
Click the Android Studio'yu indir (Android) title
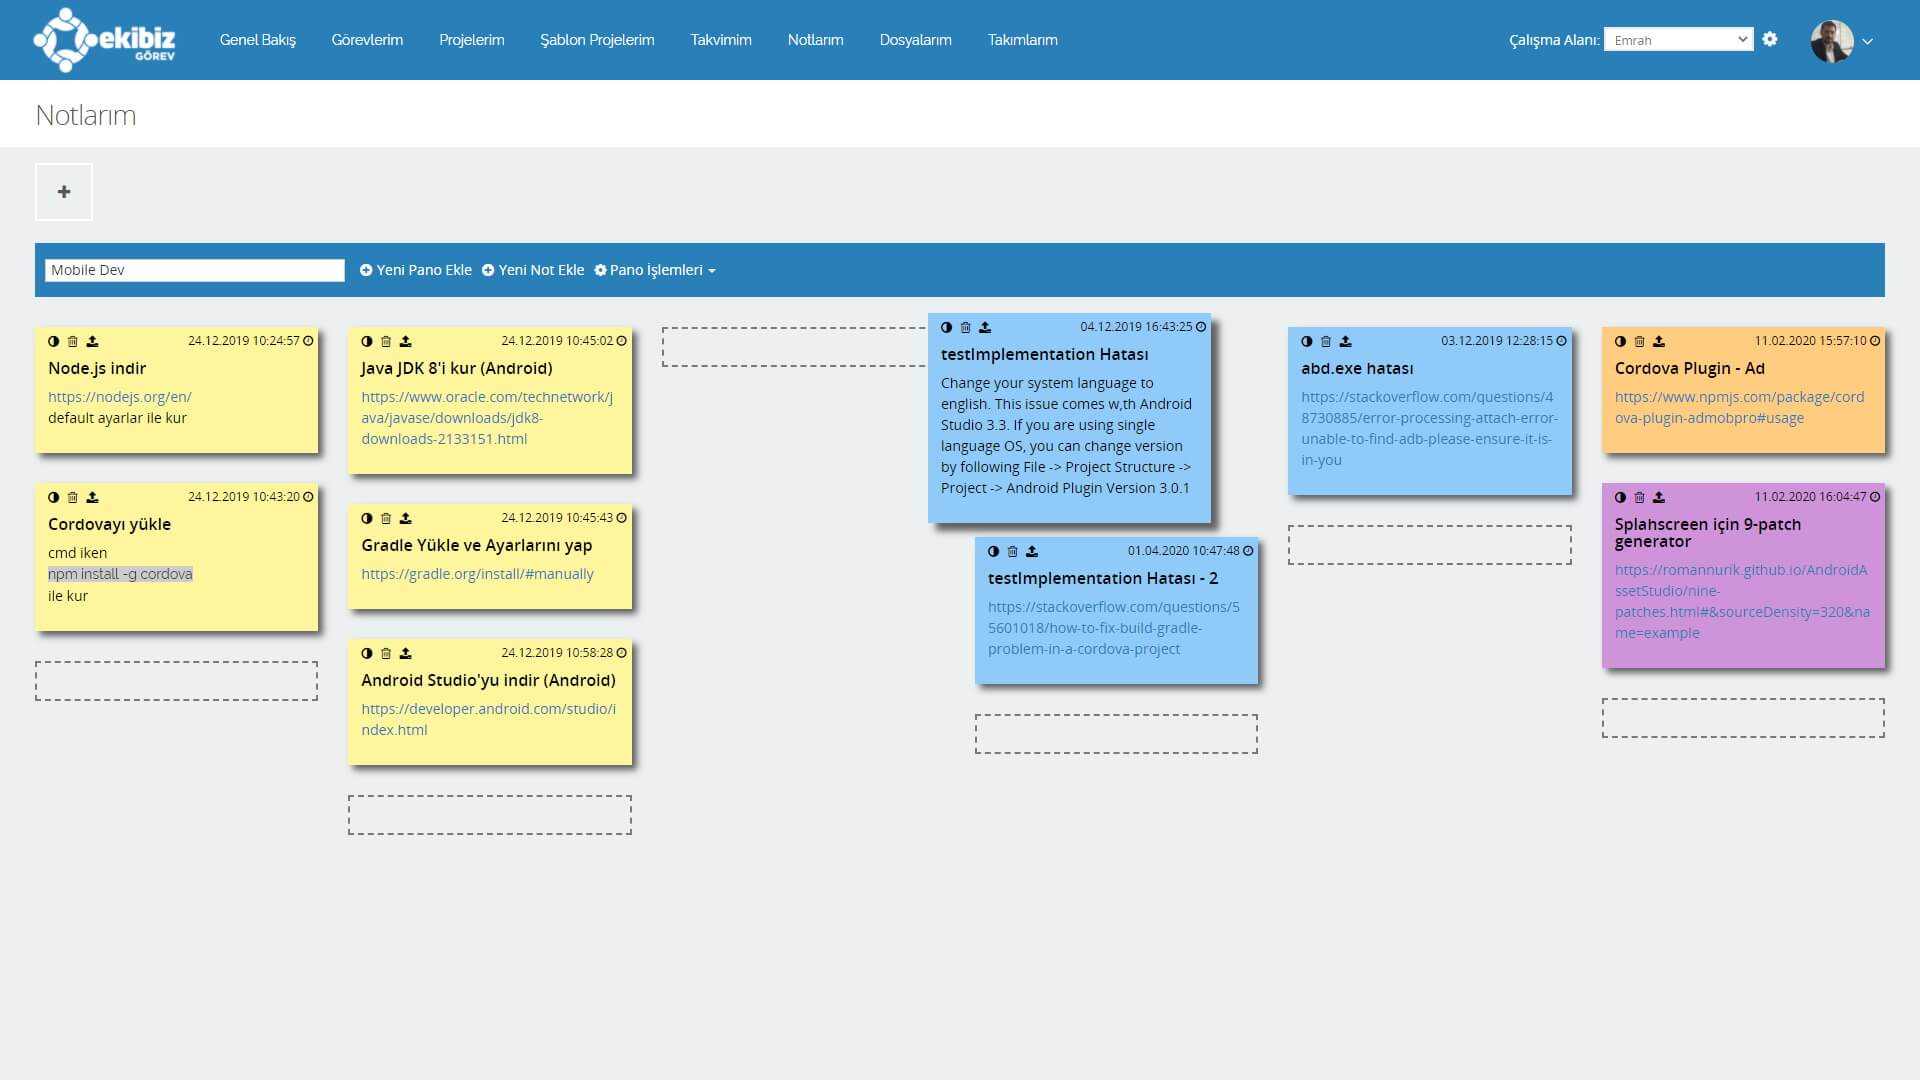(488, 680)
